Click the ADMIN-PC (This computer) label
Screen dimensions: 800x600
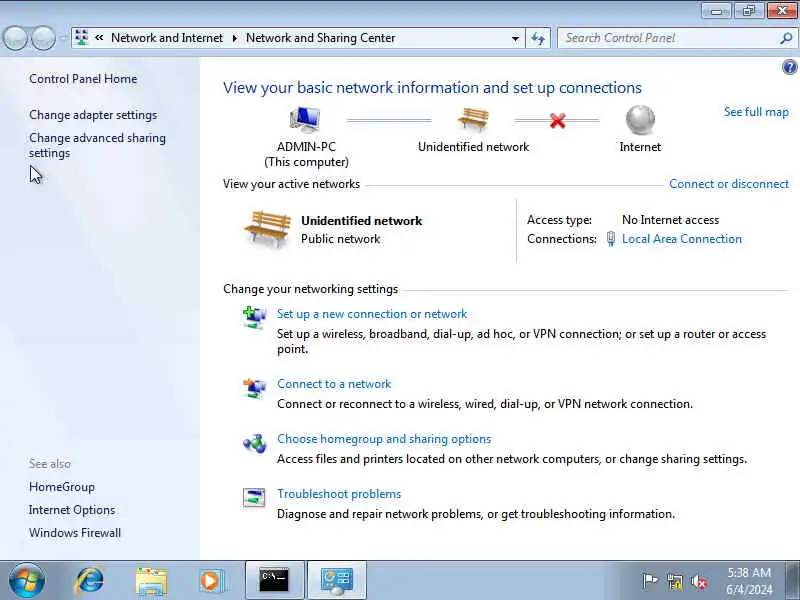tap(306, 154)
